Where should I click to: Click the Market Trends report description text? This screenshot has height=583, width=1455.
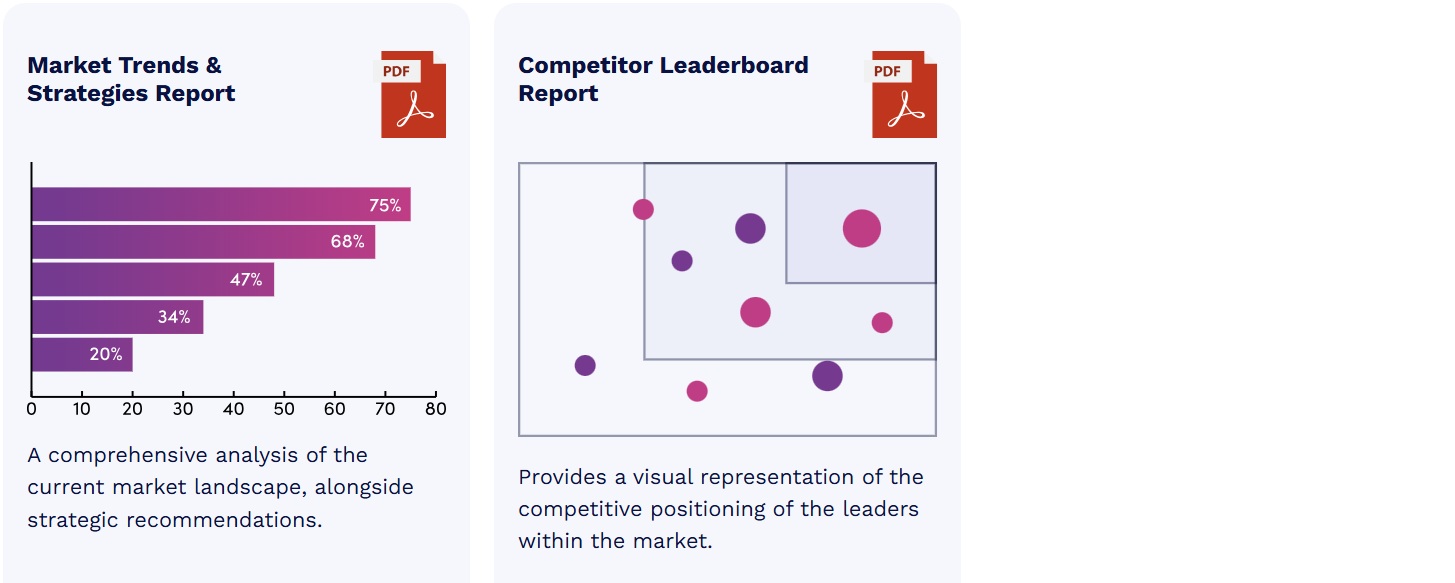tap(220, 487)
